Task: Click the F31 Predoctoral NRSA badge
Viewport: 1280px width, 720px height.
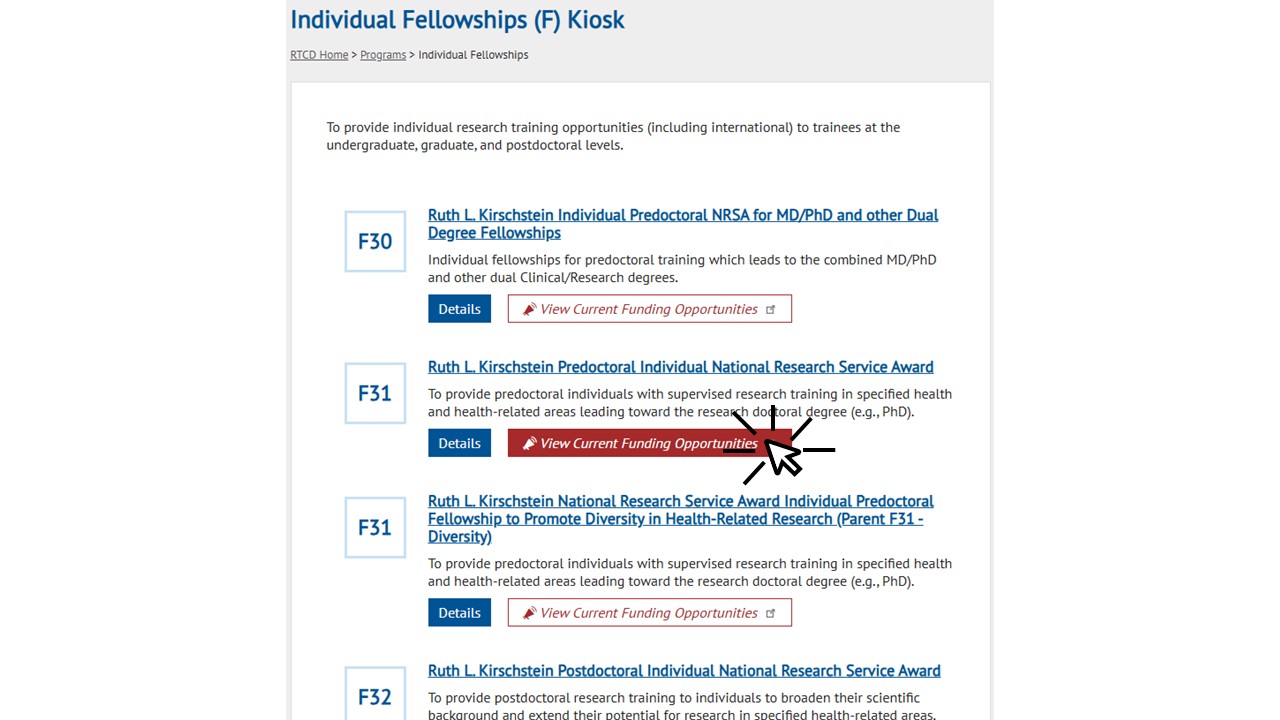Action: coord(375,393)
